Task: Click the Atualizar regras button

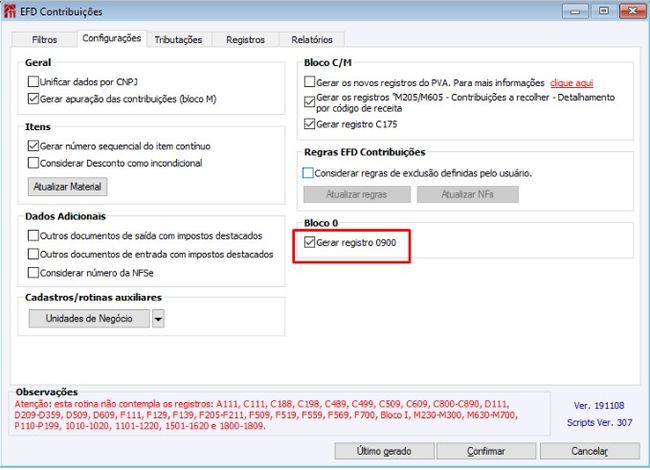Action: [357, 194]
